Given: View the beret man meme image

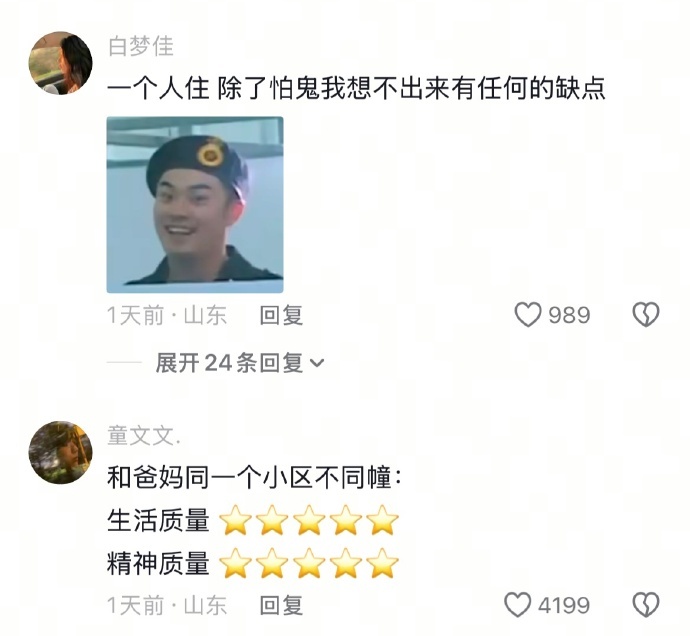Looking at the screenshot, I should point(195,205).
